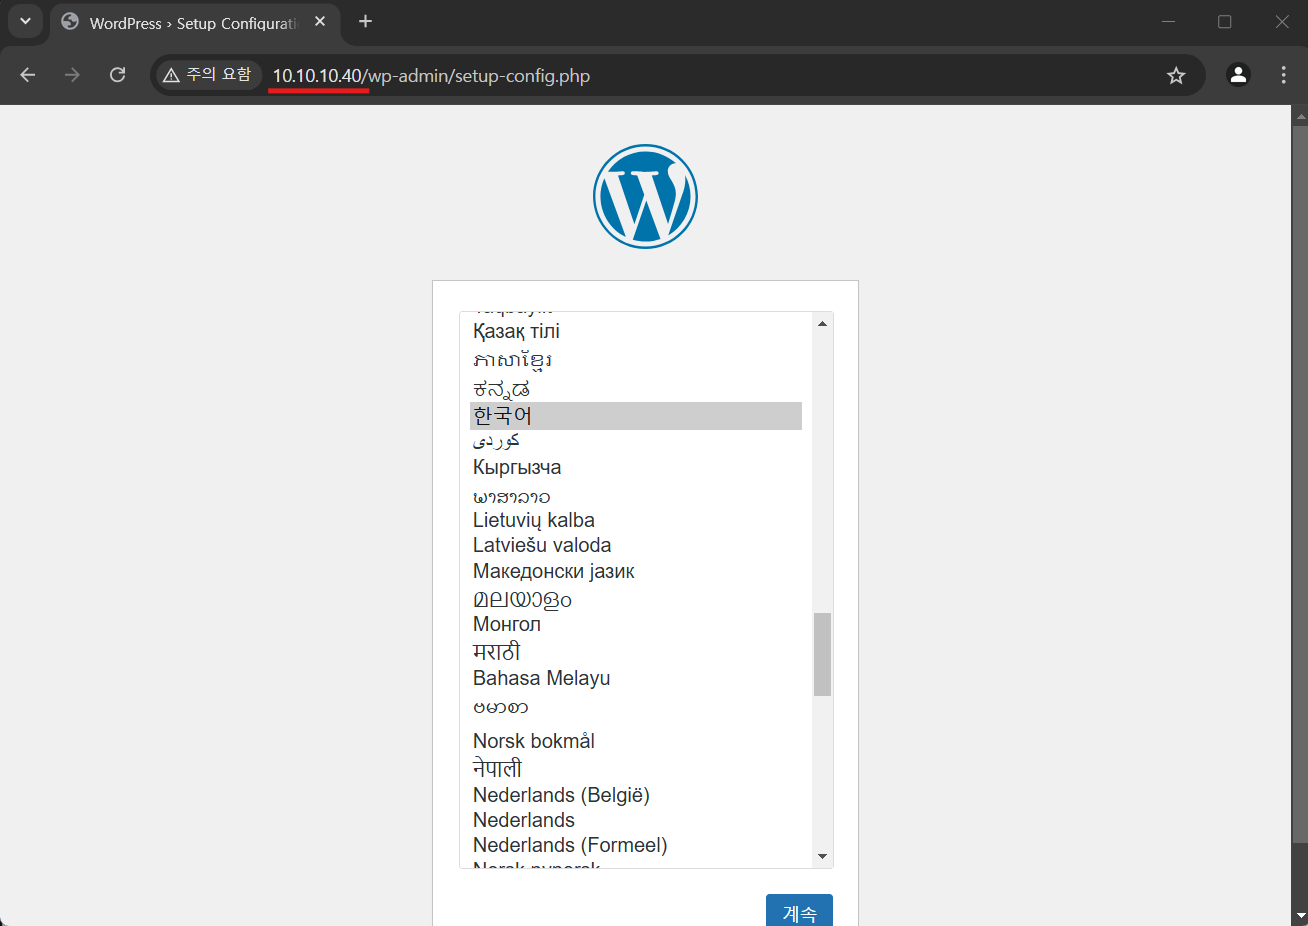Open the Chrome three-dot menu

tap(1283, 75)
